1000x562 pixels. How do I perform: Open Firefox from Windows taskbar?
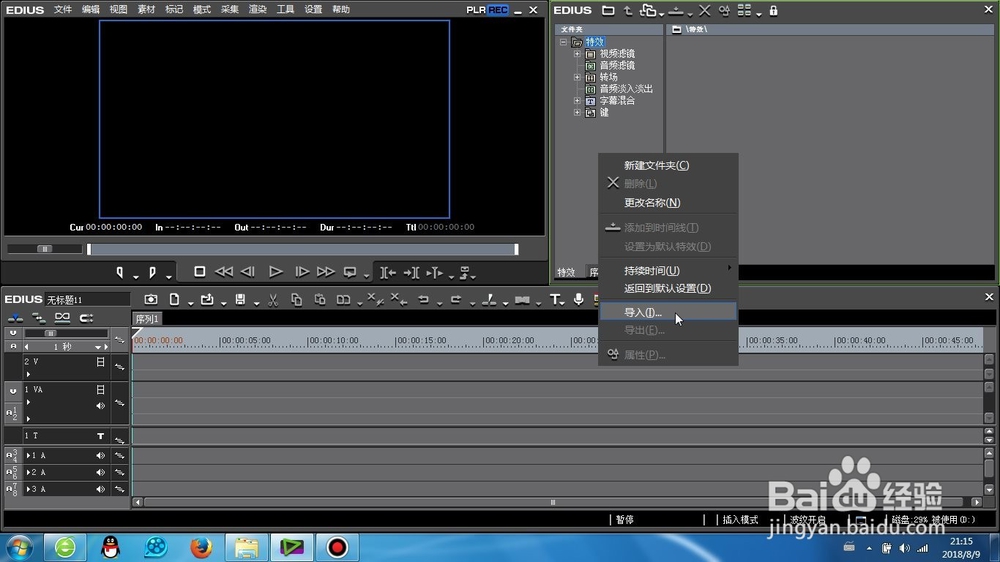click(x=201, y=547)
